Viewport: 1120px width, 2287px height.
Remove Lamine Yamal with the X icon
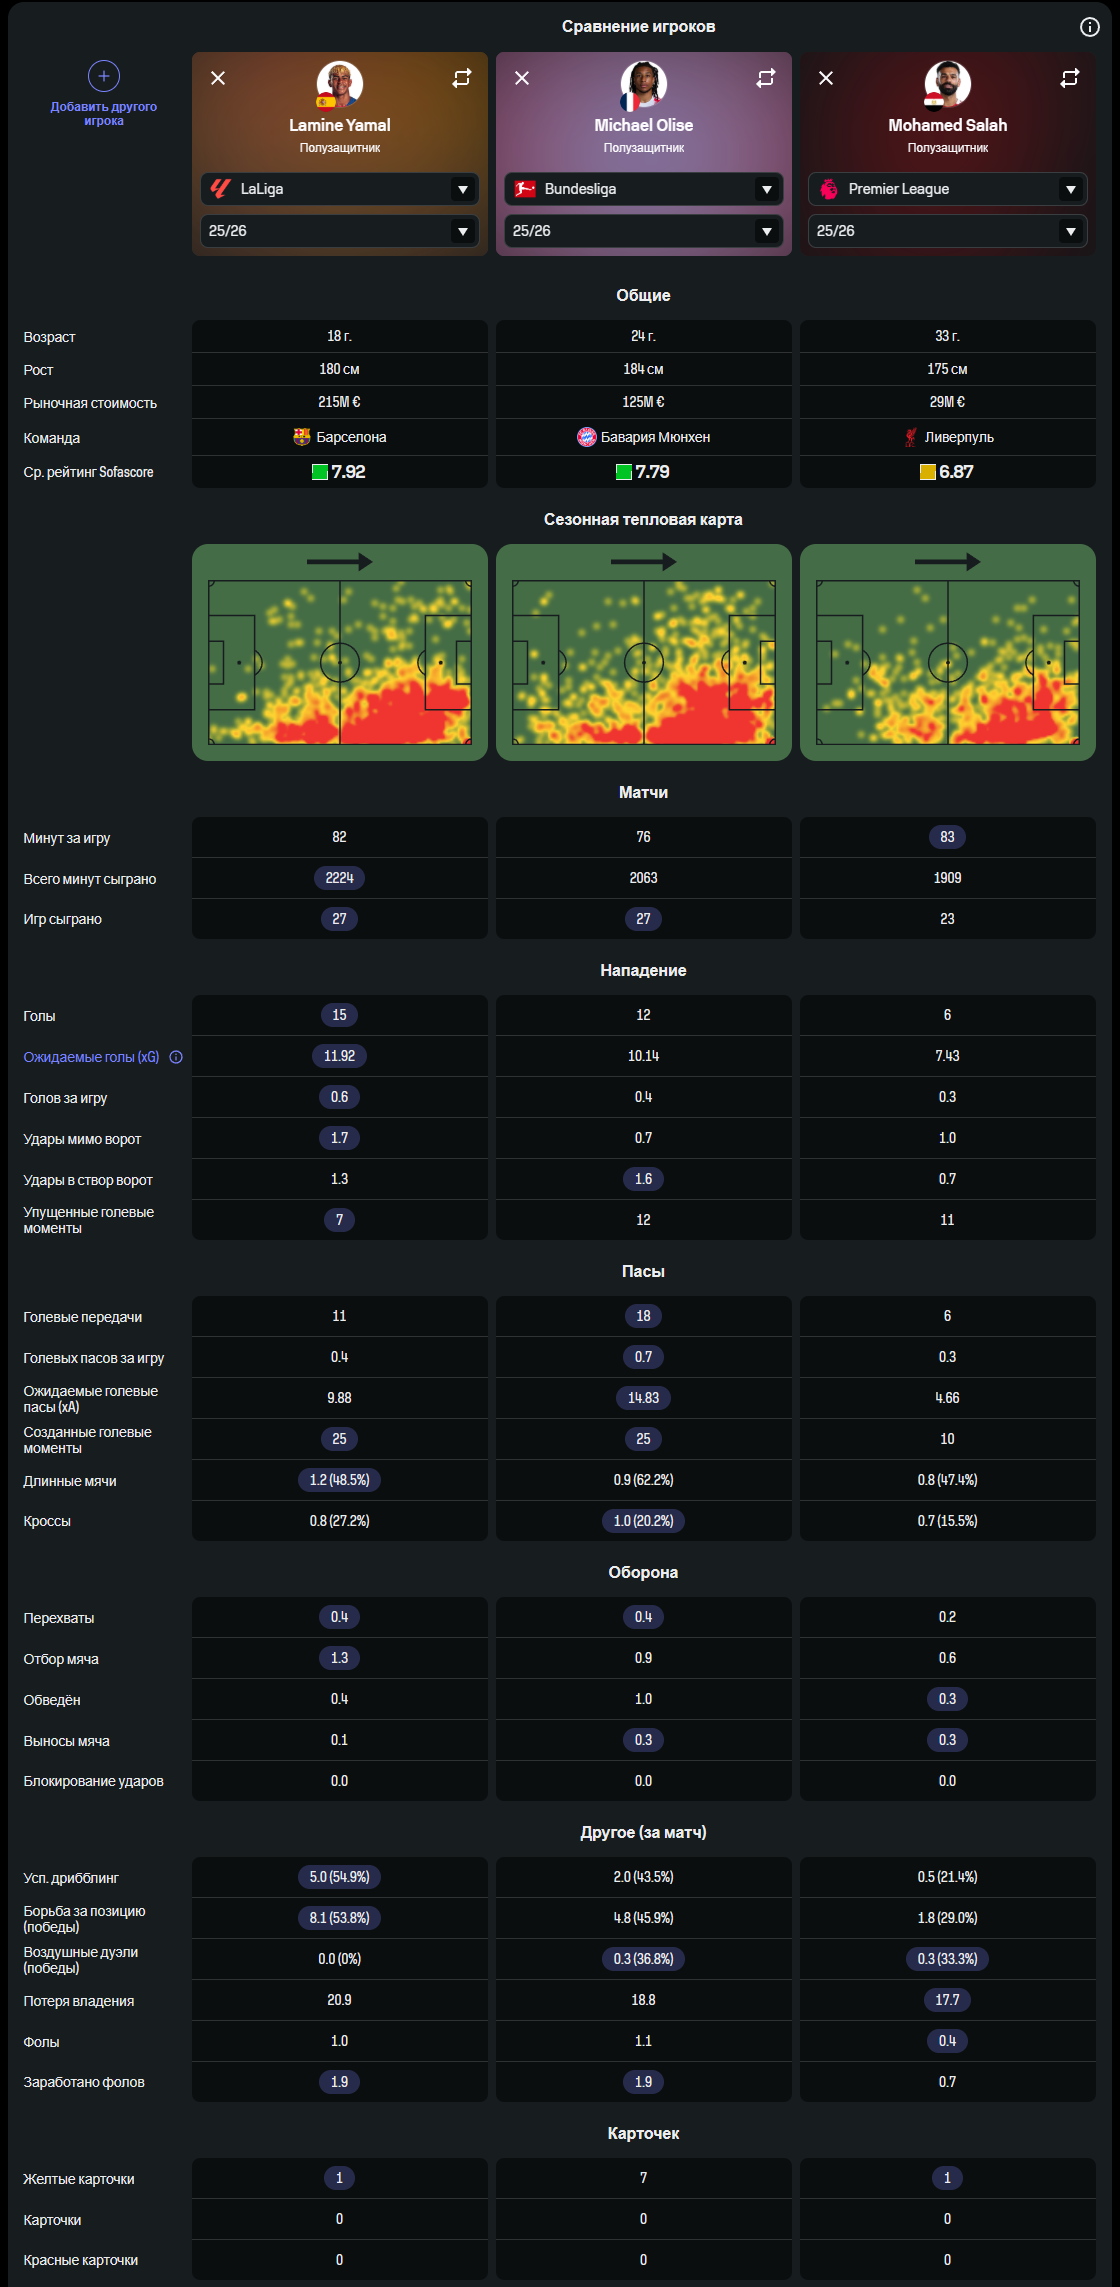coord(218,78)
